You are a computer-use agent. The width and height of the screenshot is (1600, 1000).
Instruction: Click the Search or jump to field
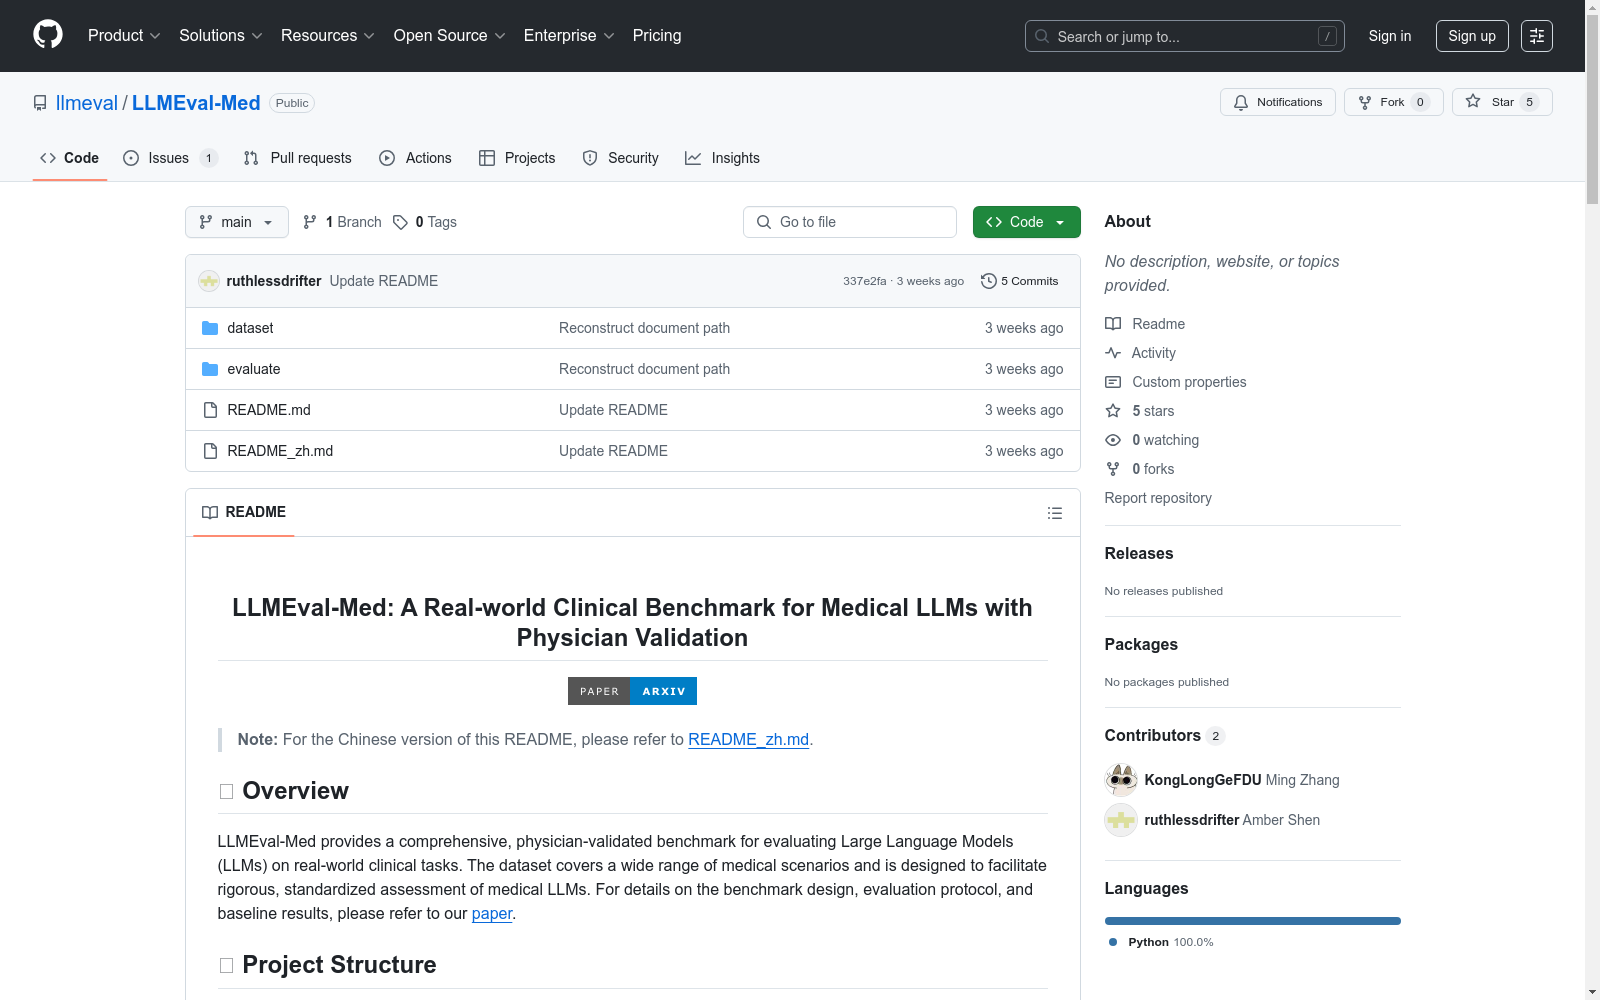coord(1185,36)
